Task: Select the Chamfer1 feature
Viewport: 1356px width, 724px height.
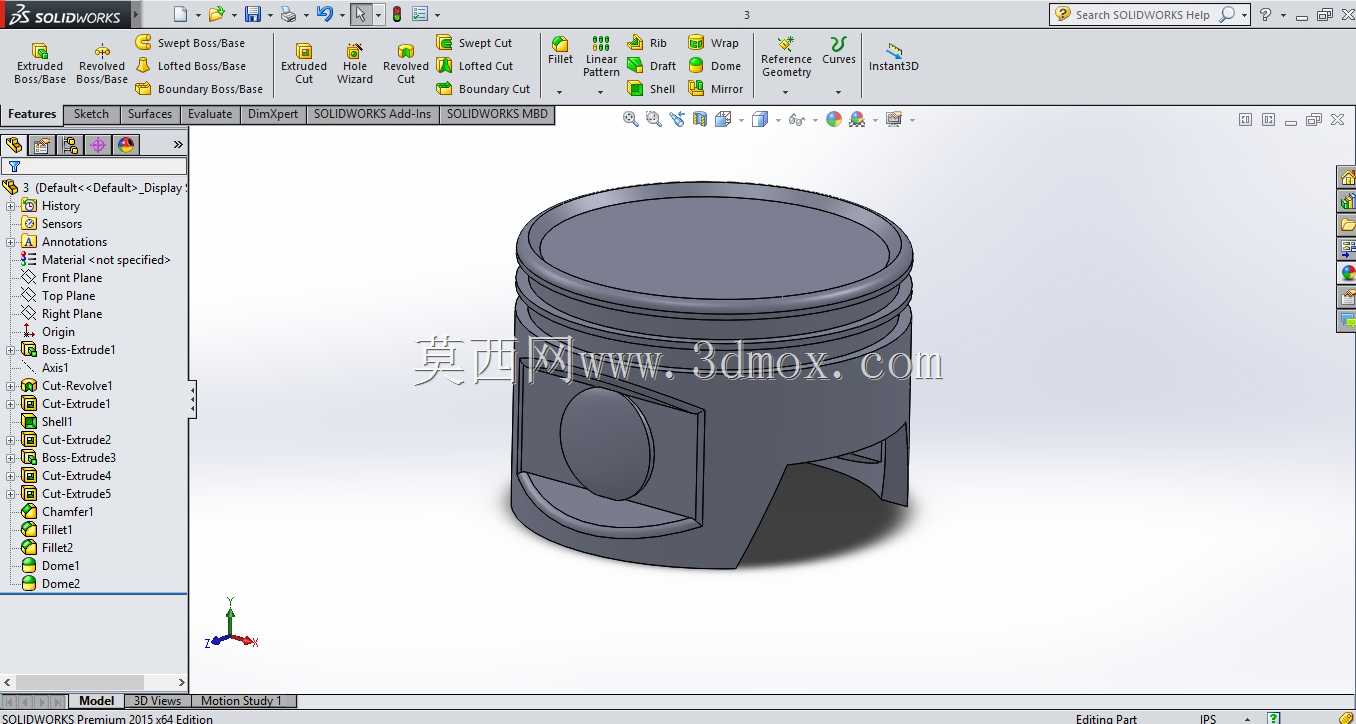Action: point(68,512)
